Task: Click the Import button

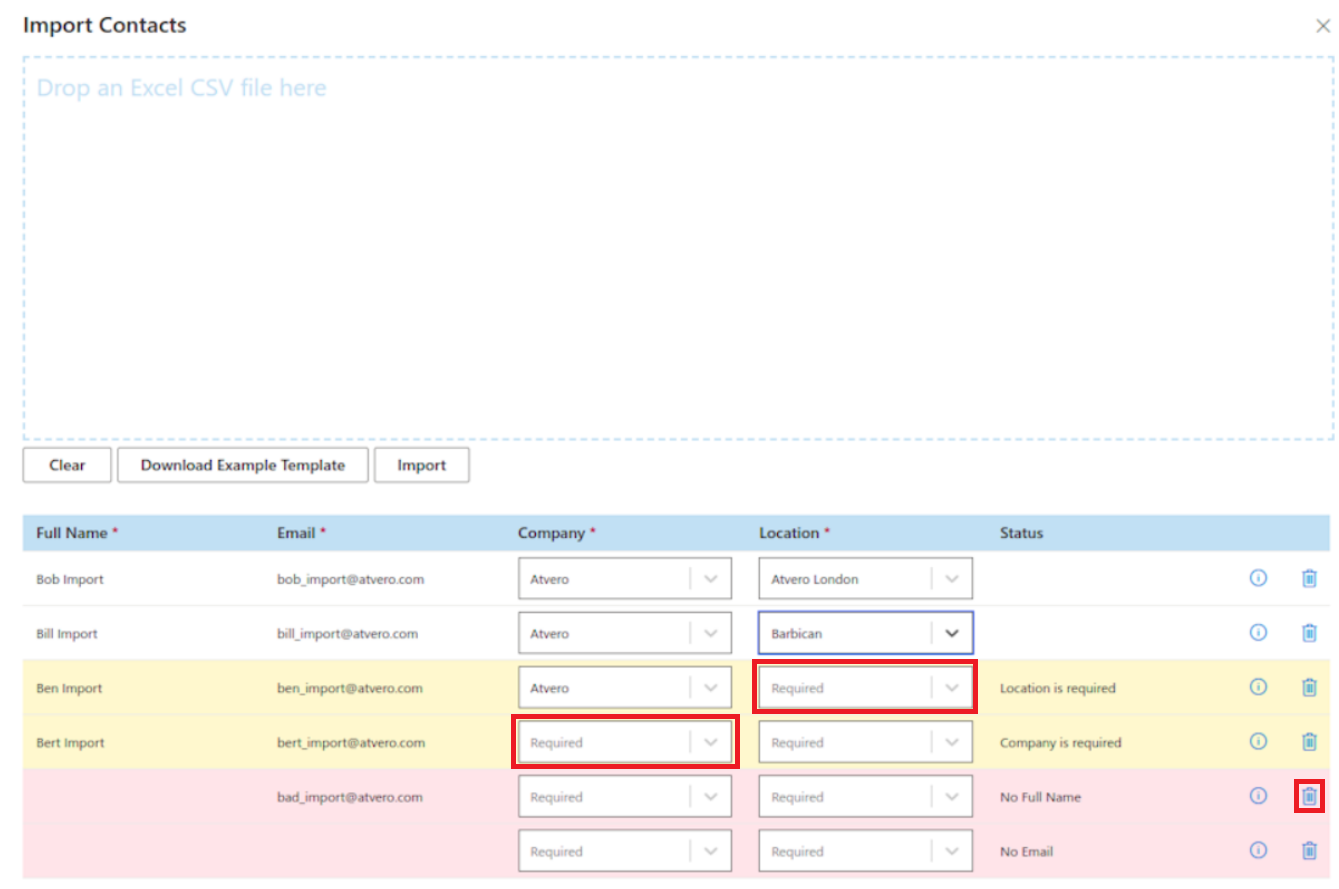Action: pos(422,465)
